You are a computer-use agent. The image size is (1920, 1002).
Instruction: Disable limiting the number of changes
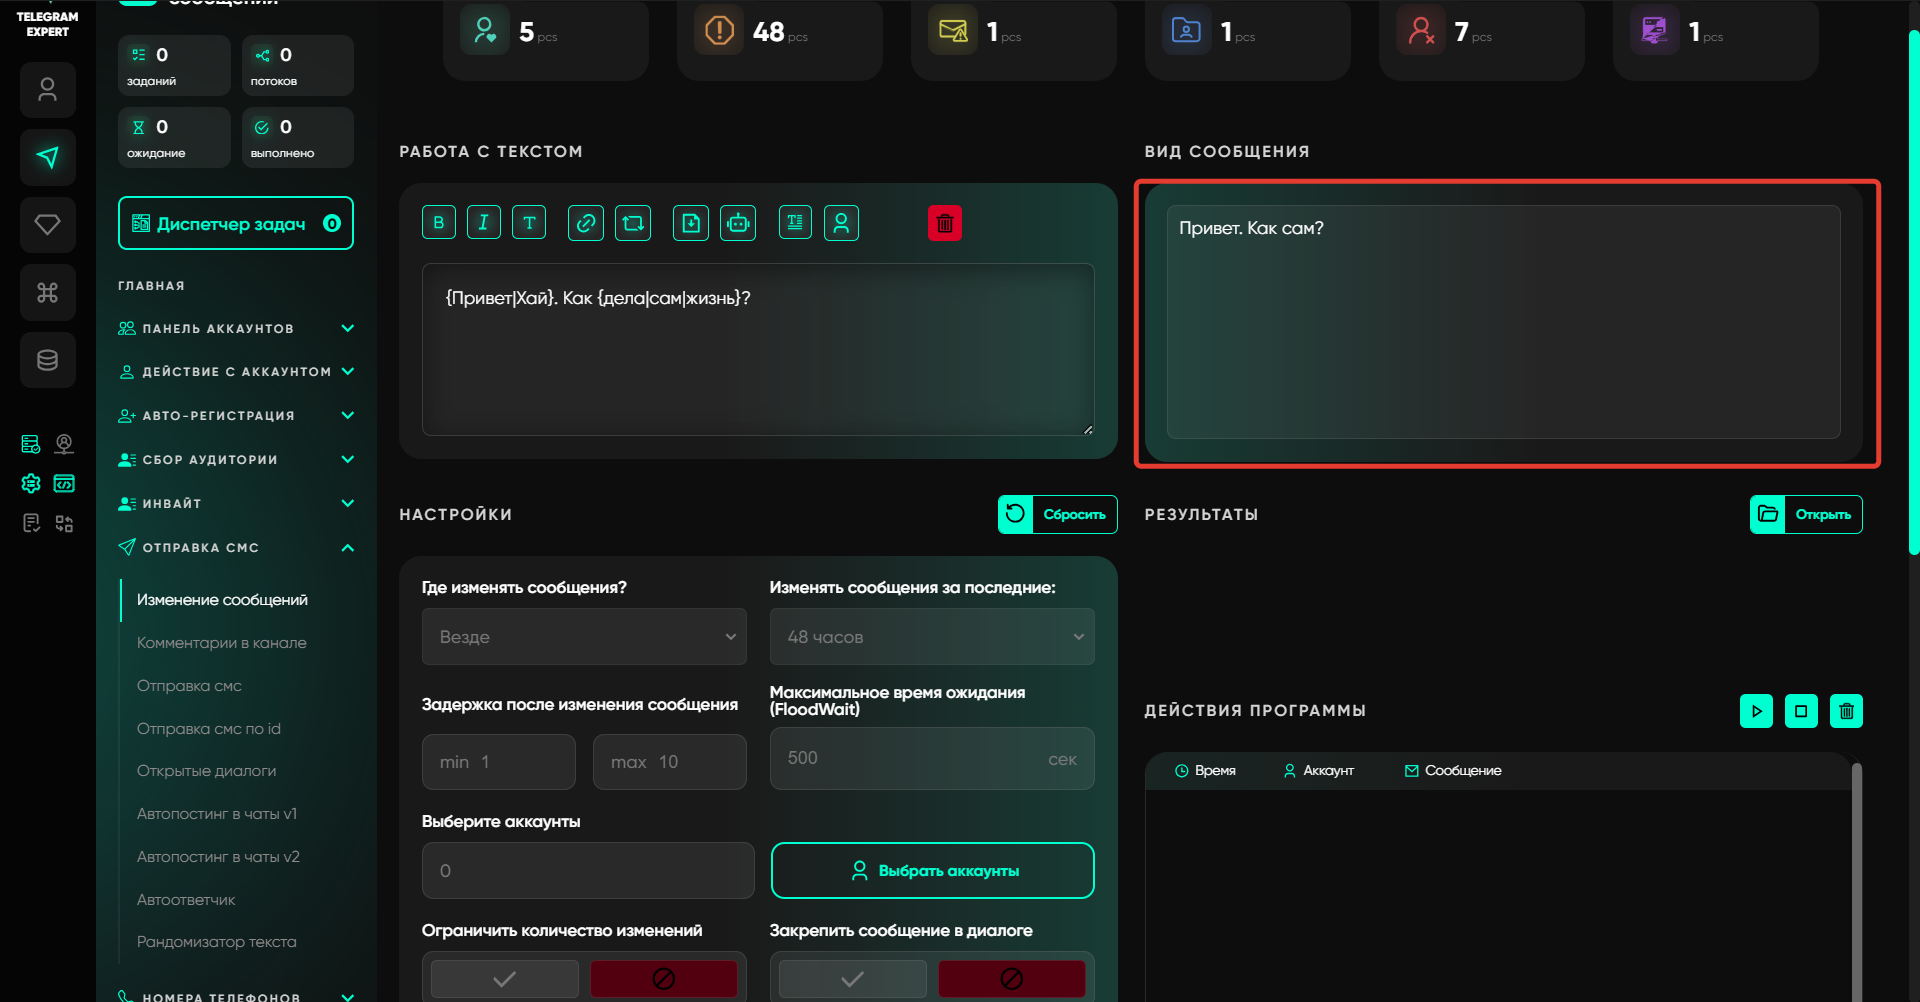coord(663,979)
